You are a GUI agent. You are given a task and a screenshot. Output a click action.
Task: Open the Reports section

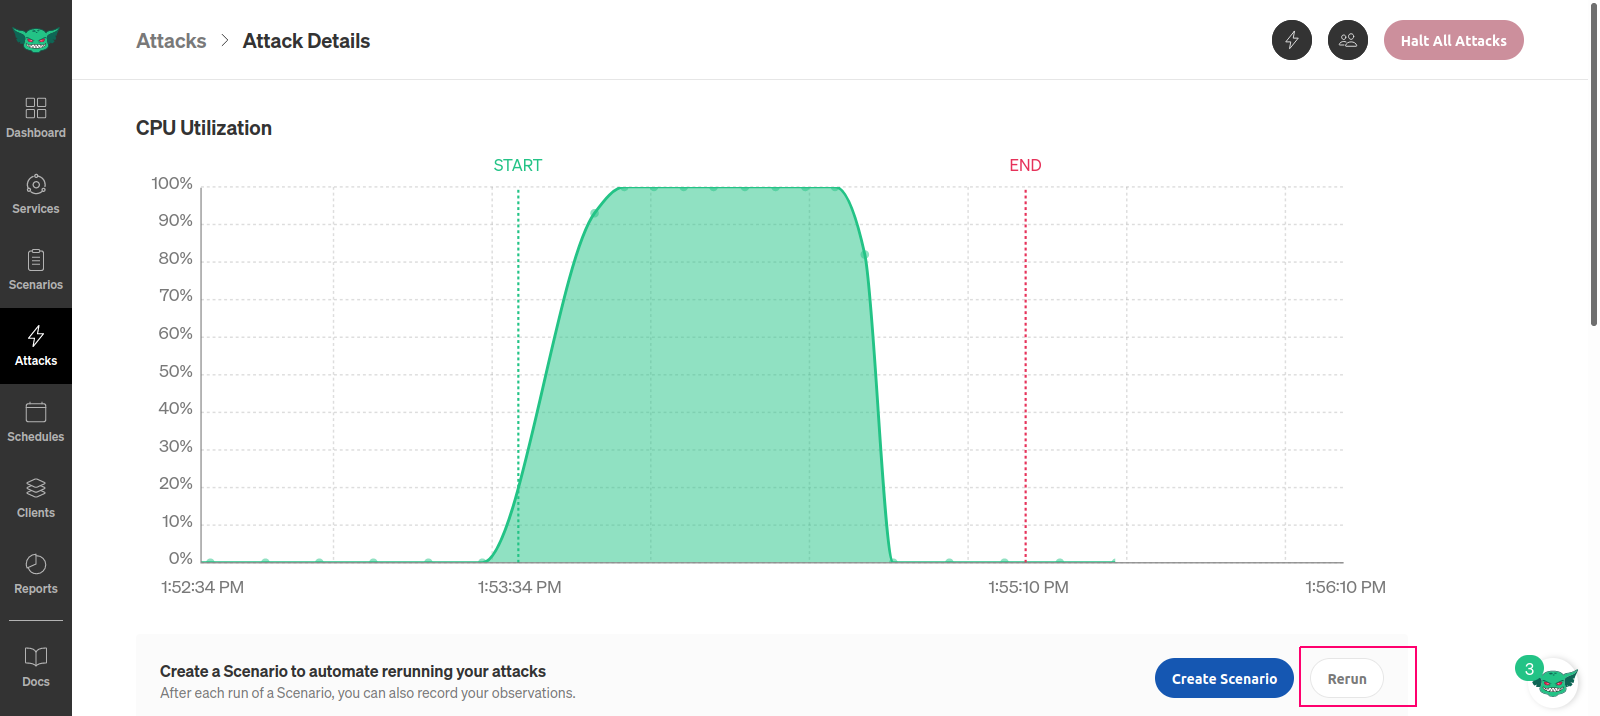[36, 574]
